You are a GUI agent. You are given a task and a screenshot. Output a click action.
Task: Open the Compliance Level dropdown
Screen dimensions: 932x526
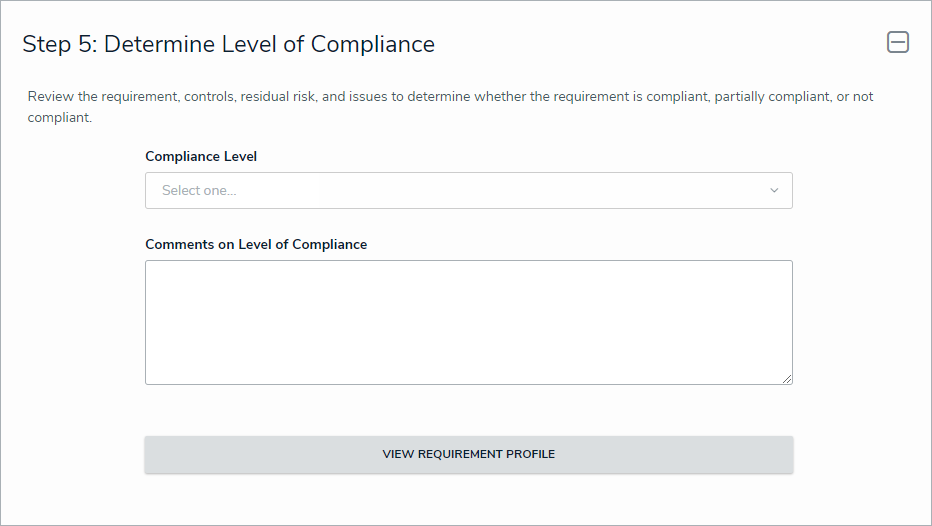pos(468,190)
